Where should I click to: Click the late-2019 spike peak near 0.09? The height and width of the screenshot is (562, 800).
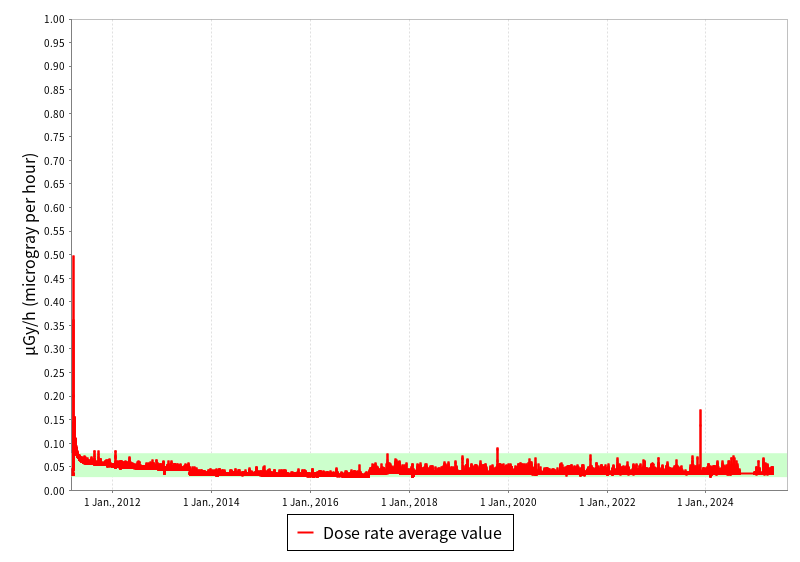[x=497, y=449]
